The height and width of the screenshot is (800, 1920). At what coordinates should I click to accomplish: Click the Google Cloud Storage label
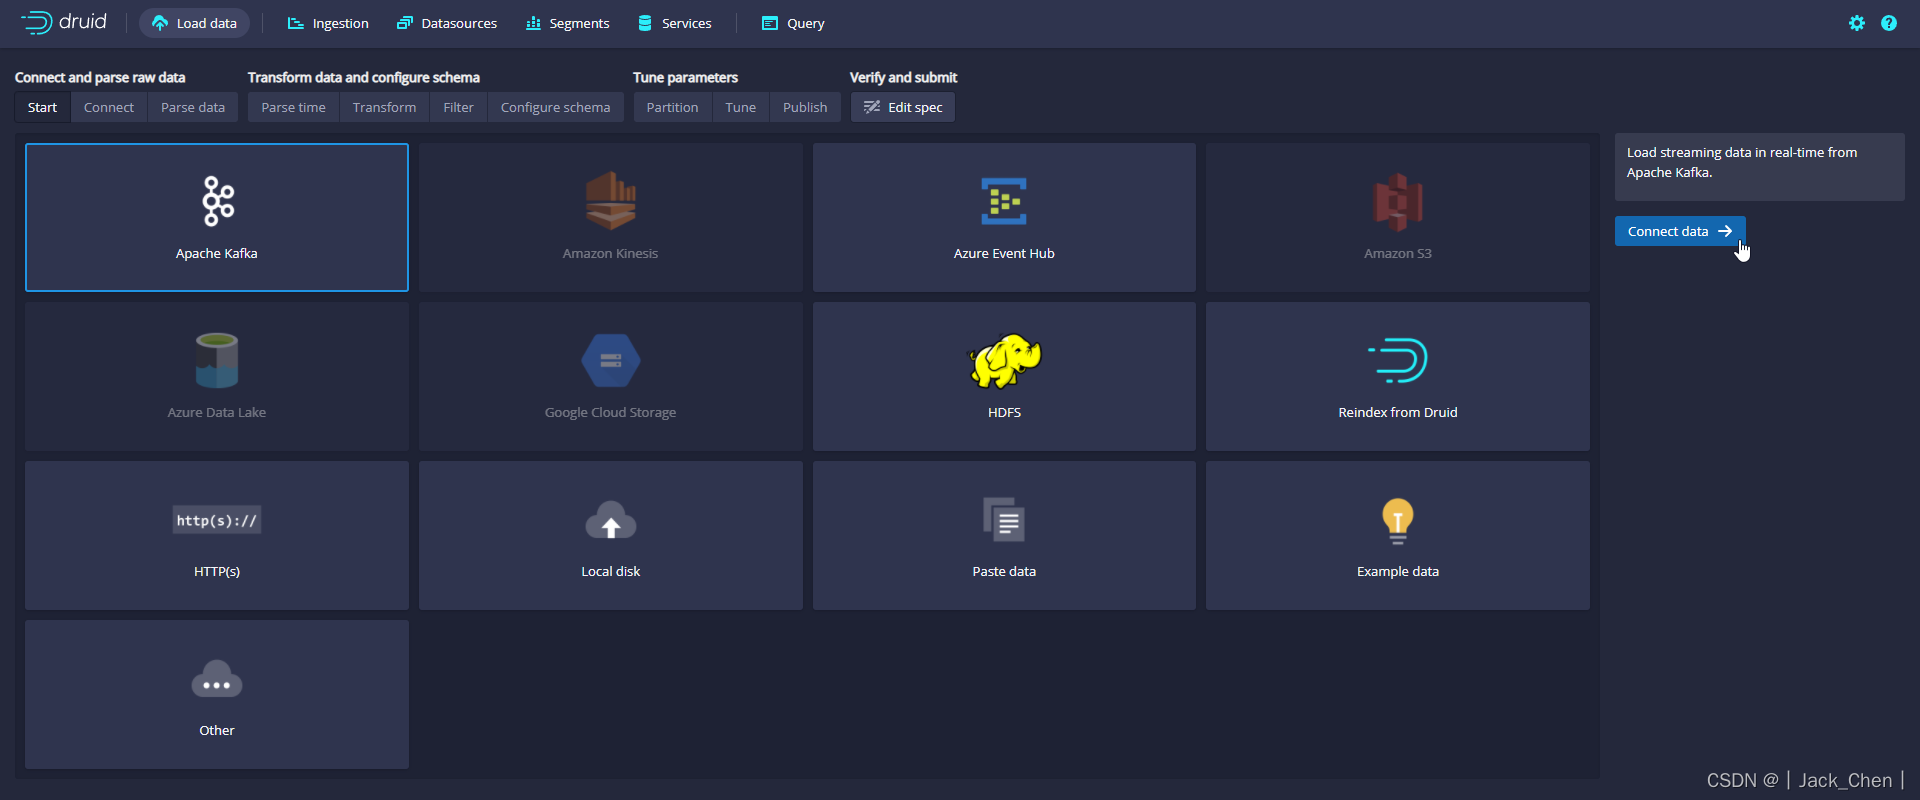pos(610,412)
